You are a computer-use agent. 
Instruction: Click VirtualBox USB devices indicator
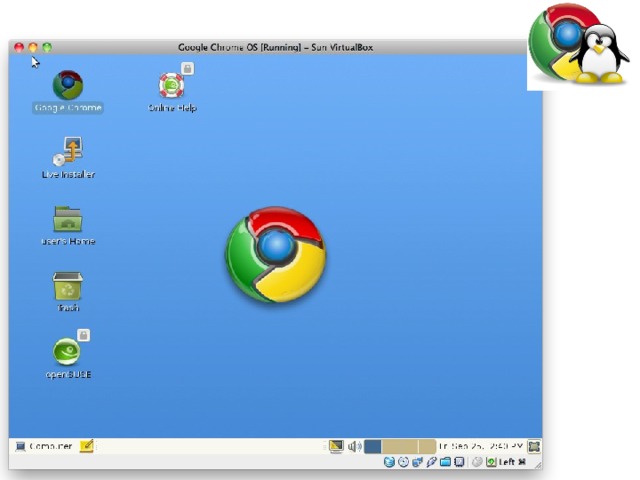click(x=431, y=462)
